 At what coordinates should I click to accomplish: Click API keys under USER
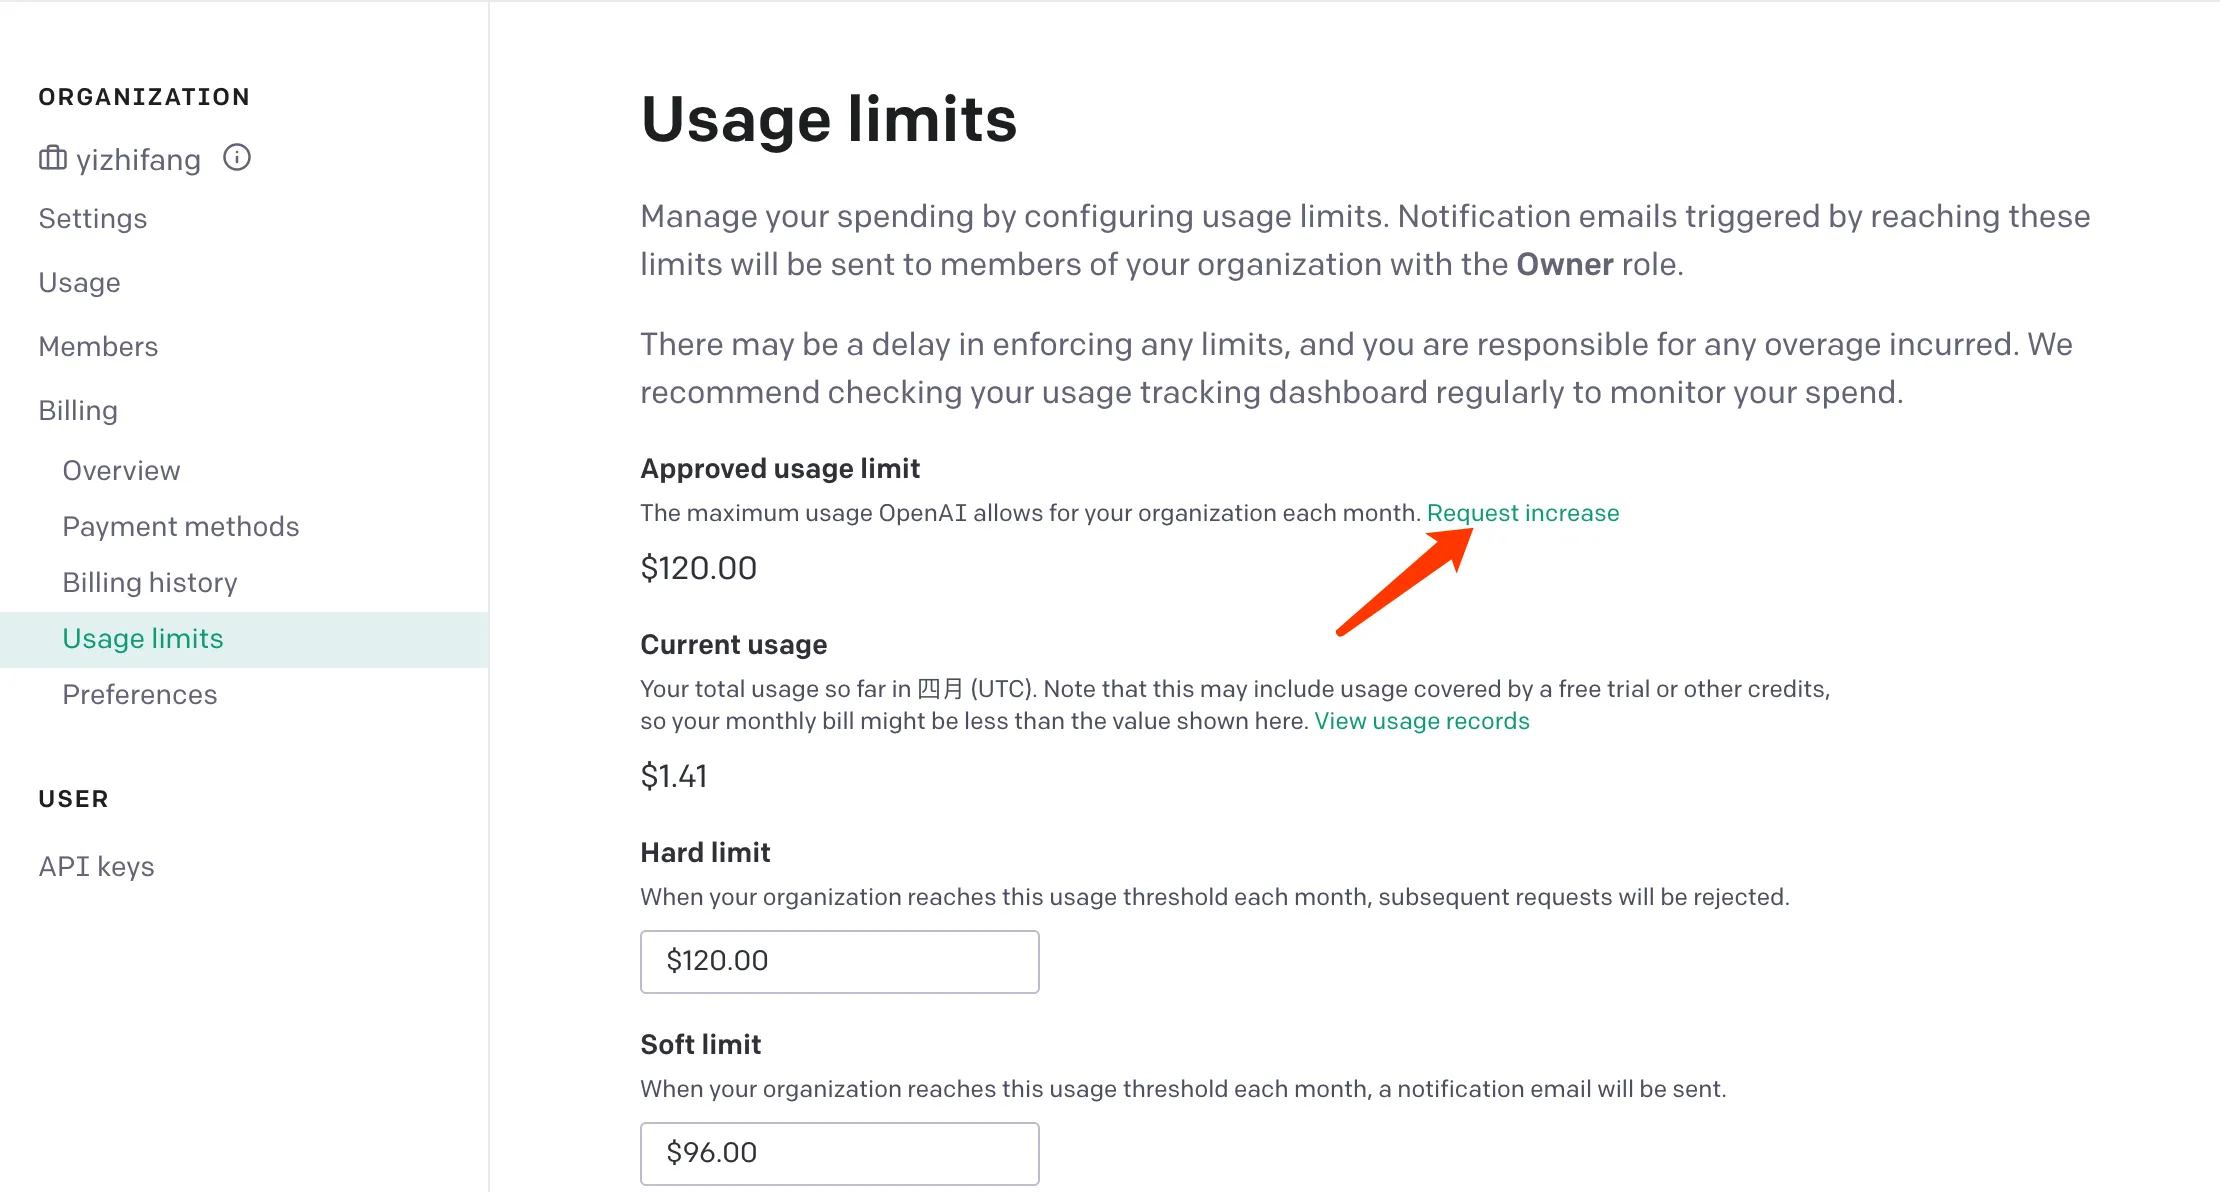click(98, 866)
